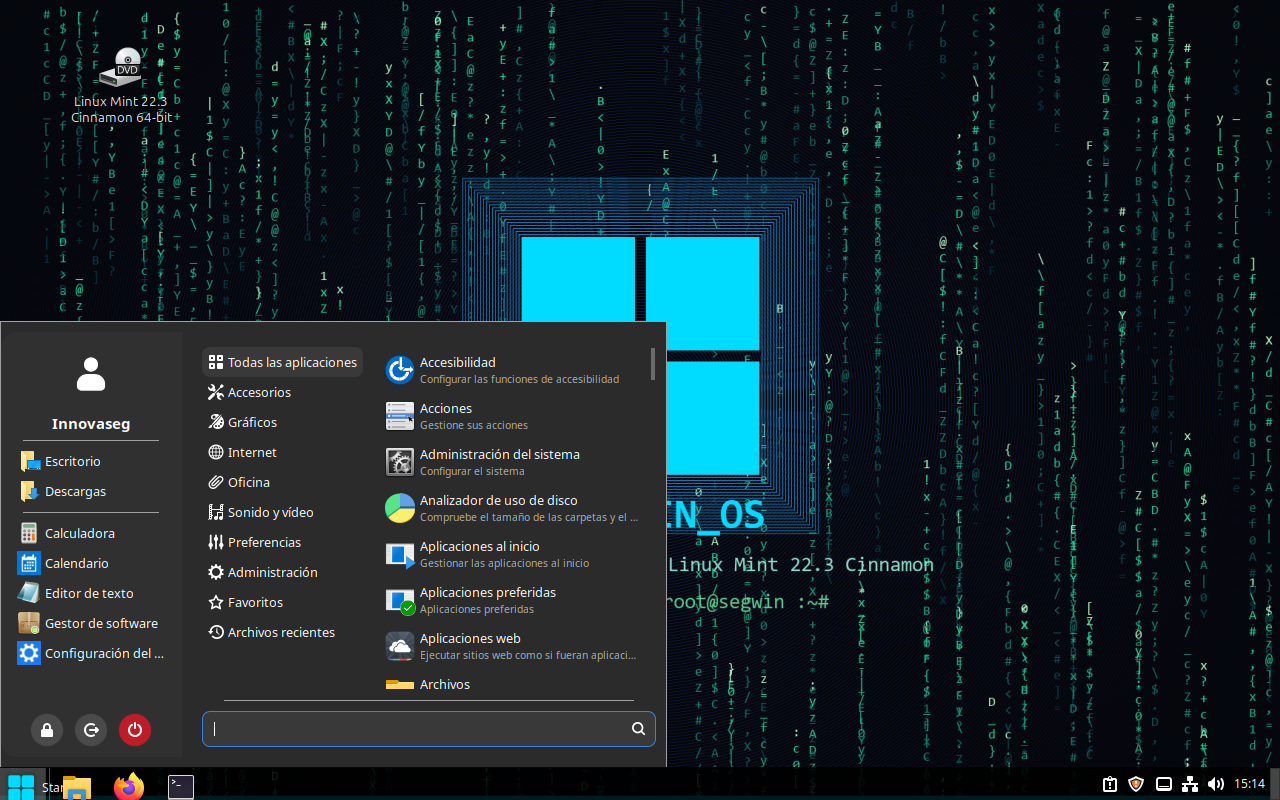Open the file manager from the taskbar
Screen dimensions: 1280x800
pyautogui.click(x=77, y=787)
